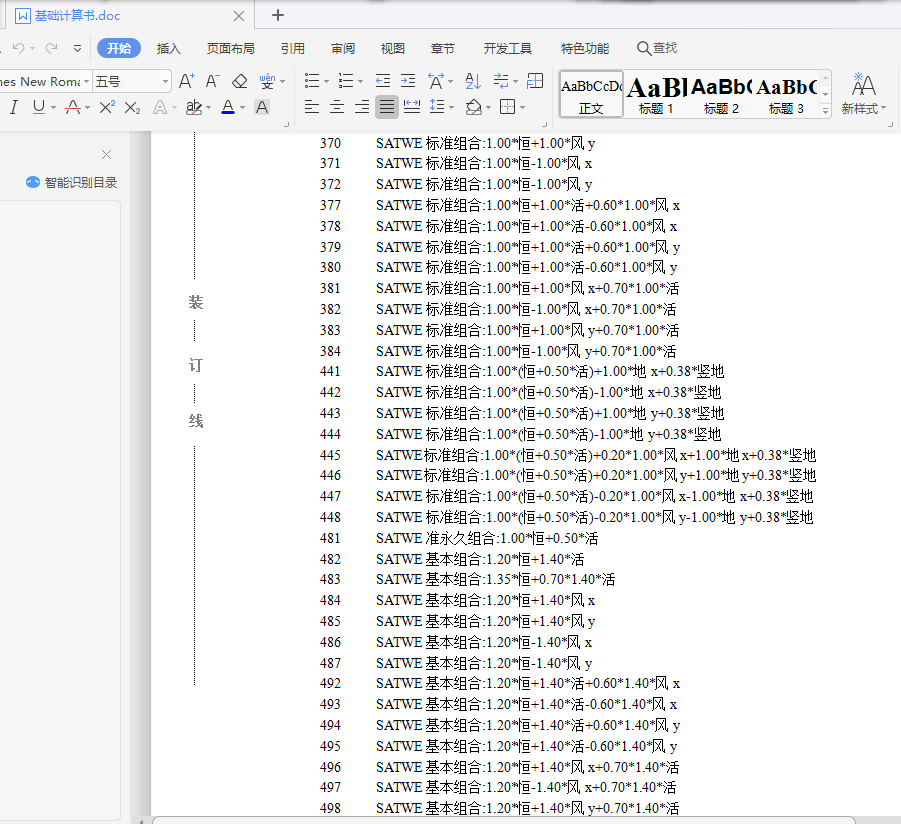
Task: Click the Redo arrow icon
Action: pyautogui.click(x=52, y=48)
